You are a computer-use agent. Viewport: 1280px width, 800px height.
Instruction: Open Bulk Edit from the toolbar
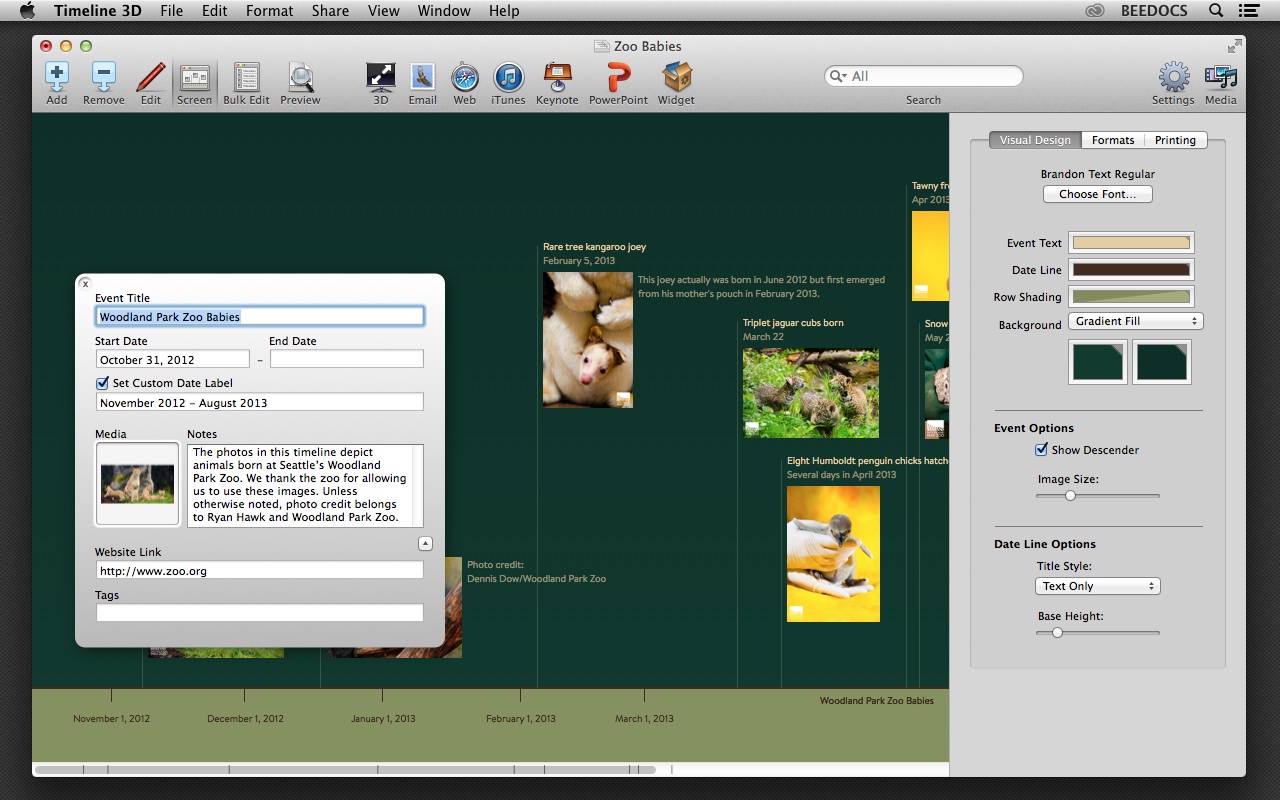pos(246,77)
